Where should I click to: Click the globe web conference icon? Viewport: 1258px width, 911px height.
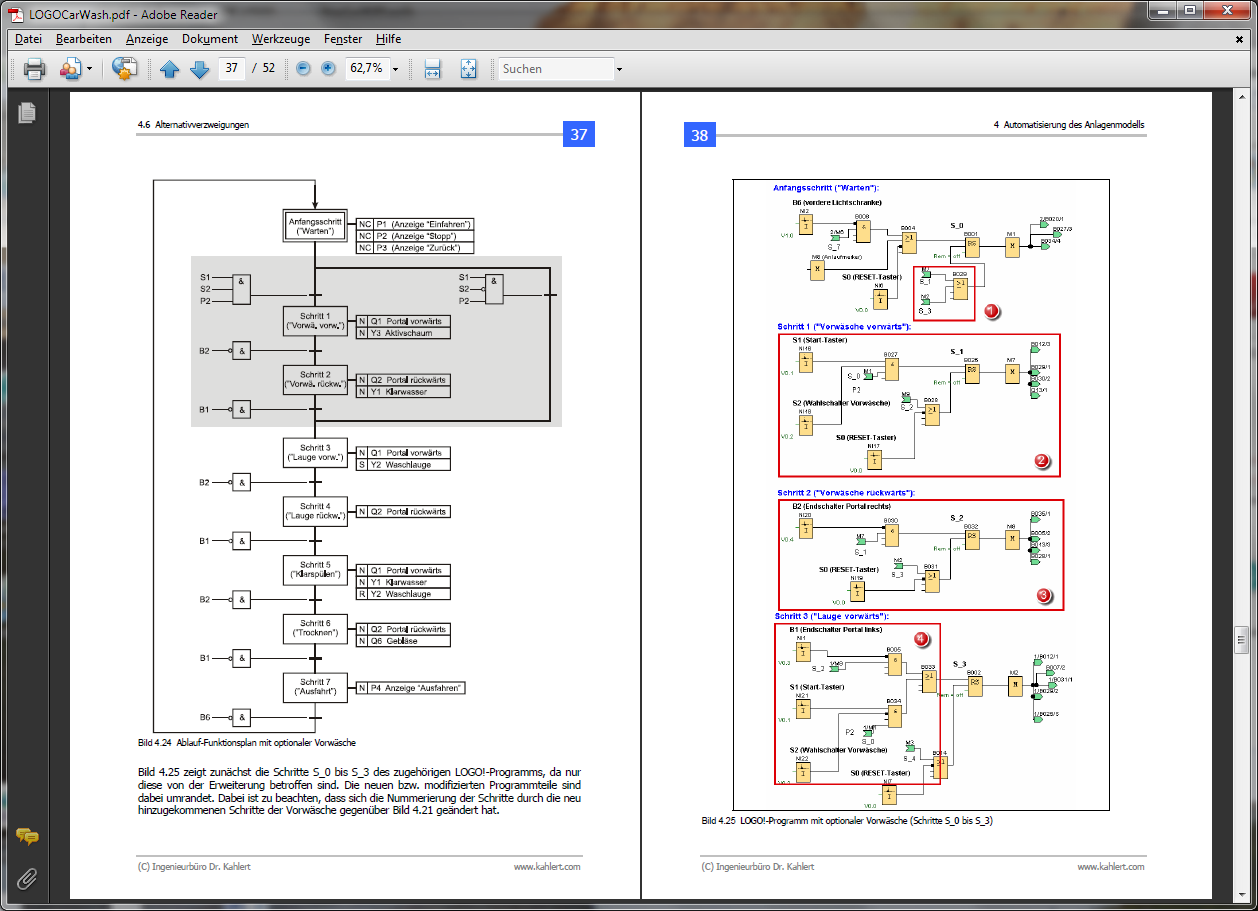point(124,69)
